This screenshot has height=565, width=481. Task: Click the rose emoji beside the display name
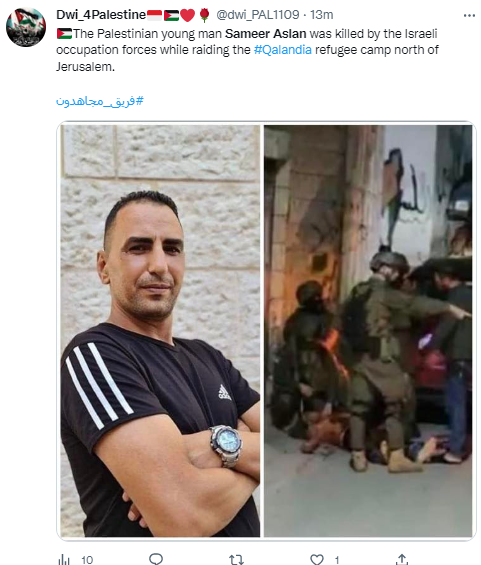click(x=204, y=15)
